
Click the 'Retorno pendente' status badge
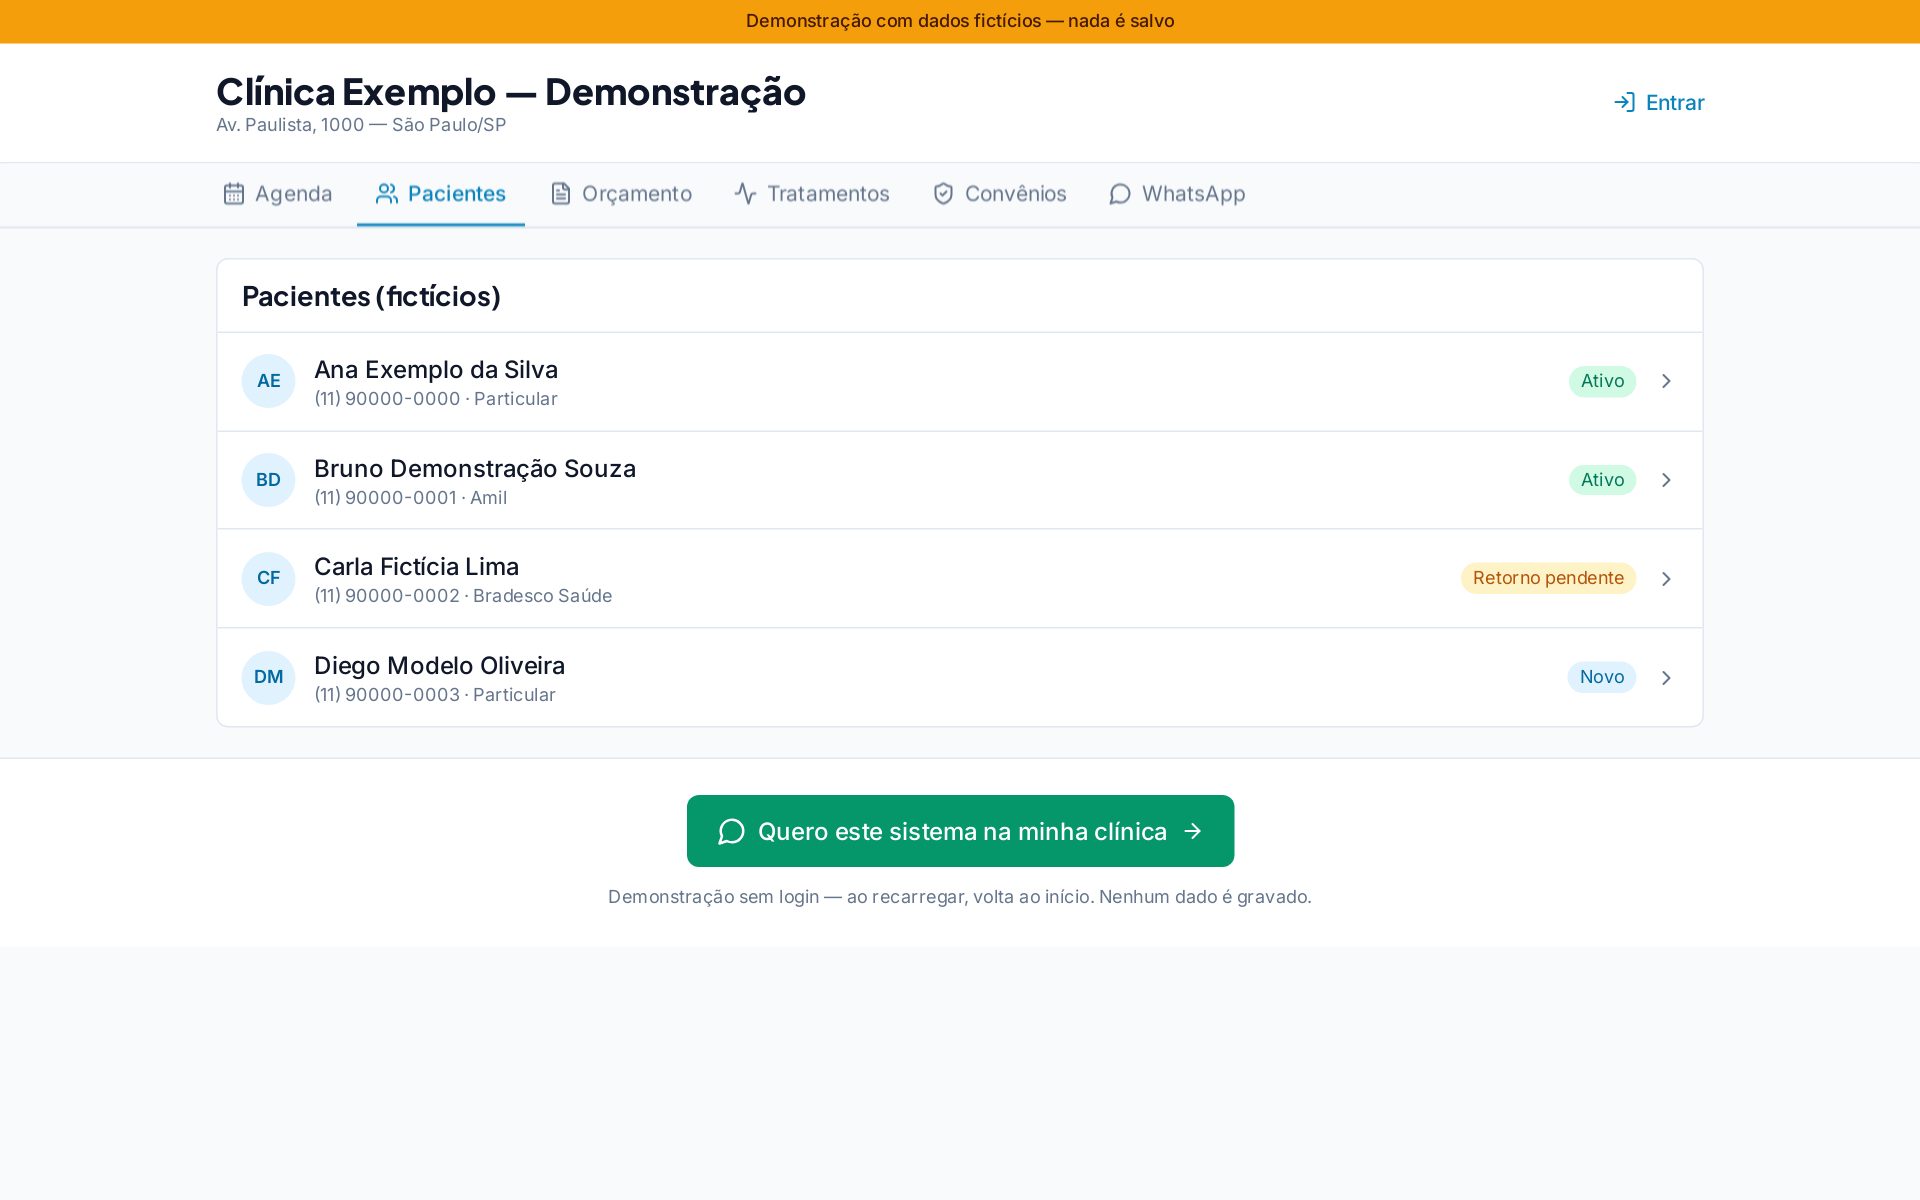[1548, 578]
